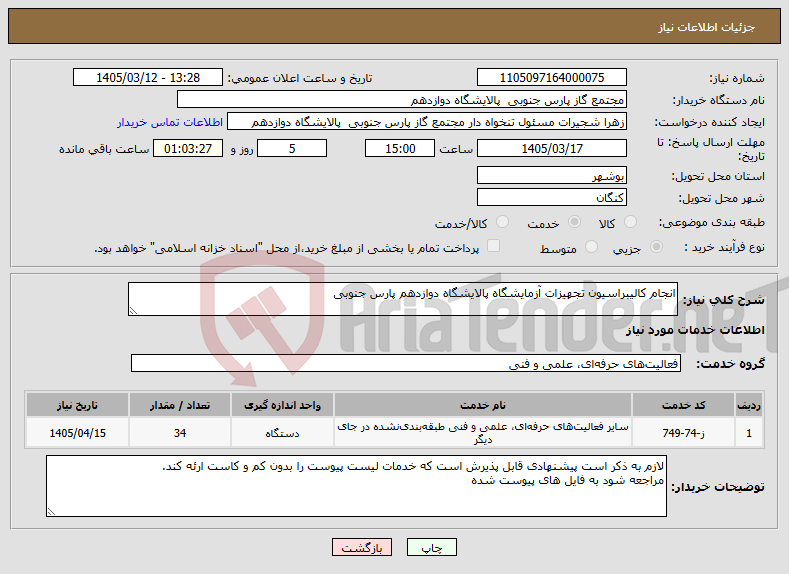Click the buyer notes area resize handle

pyautogui.click(x=51, y=512)
